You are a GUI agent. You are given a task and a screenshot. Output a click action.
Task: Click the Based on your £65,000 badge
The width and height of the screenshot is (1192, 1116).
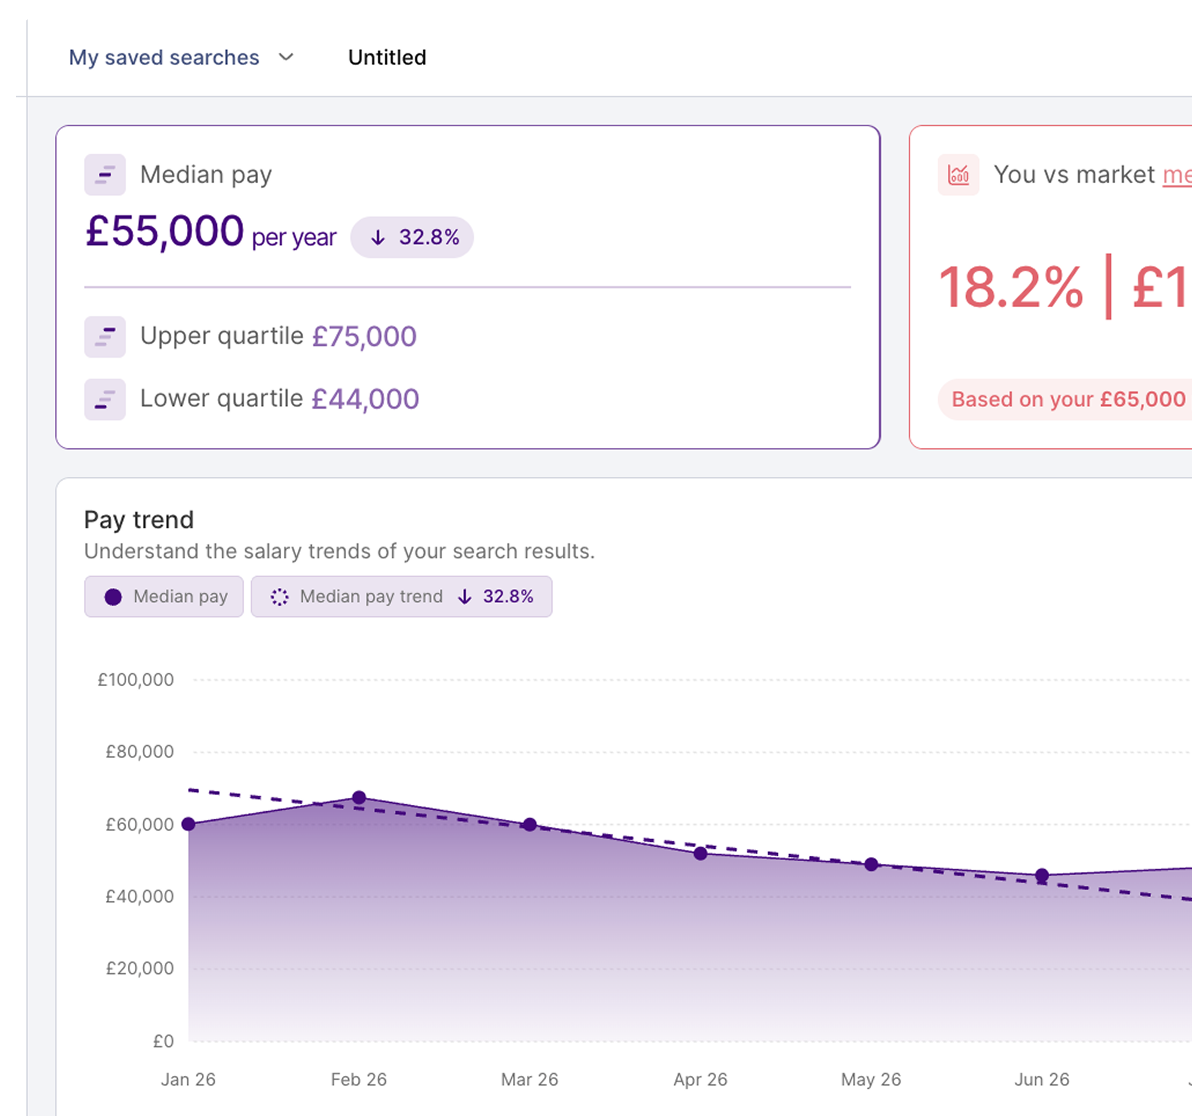tap(1064, 399)
